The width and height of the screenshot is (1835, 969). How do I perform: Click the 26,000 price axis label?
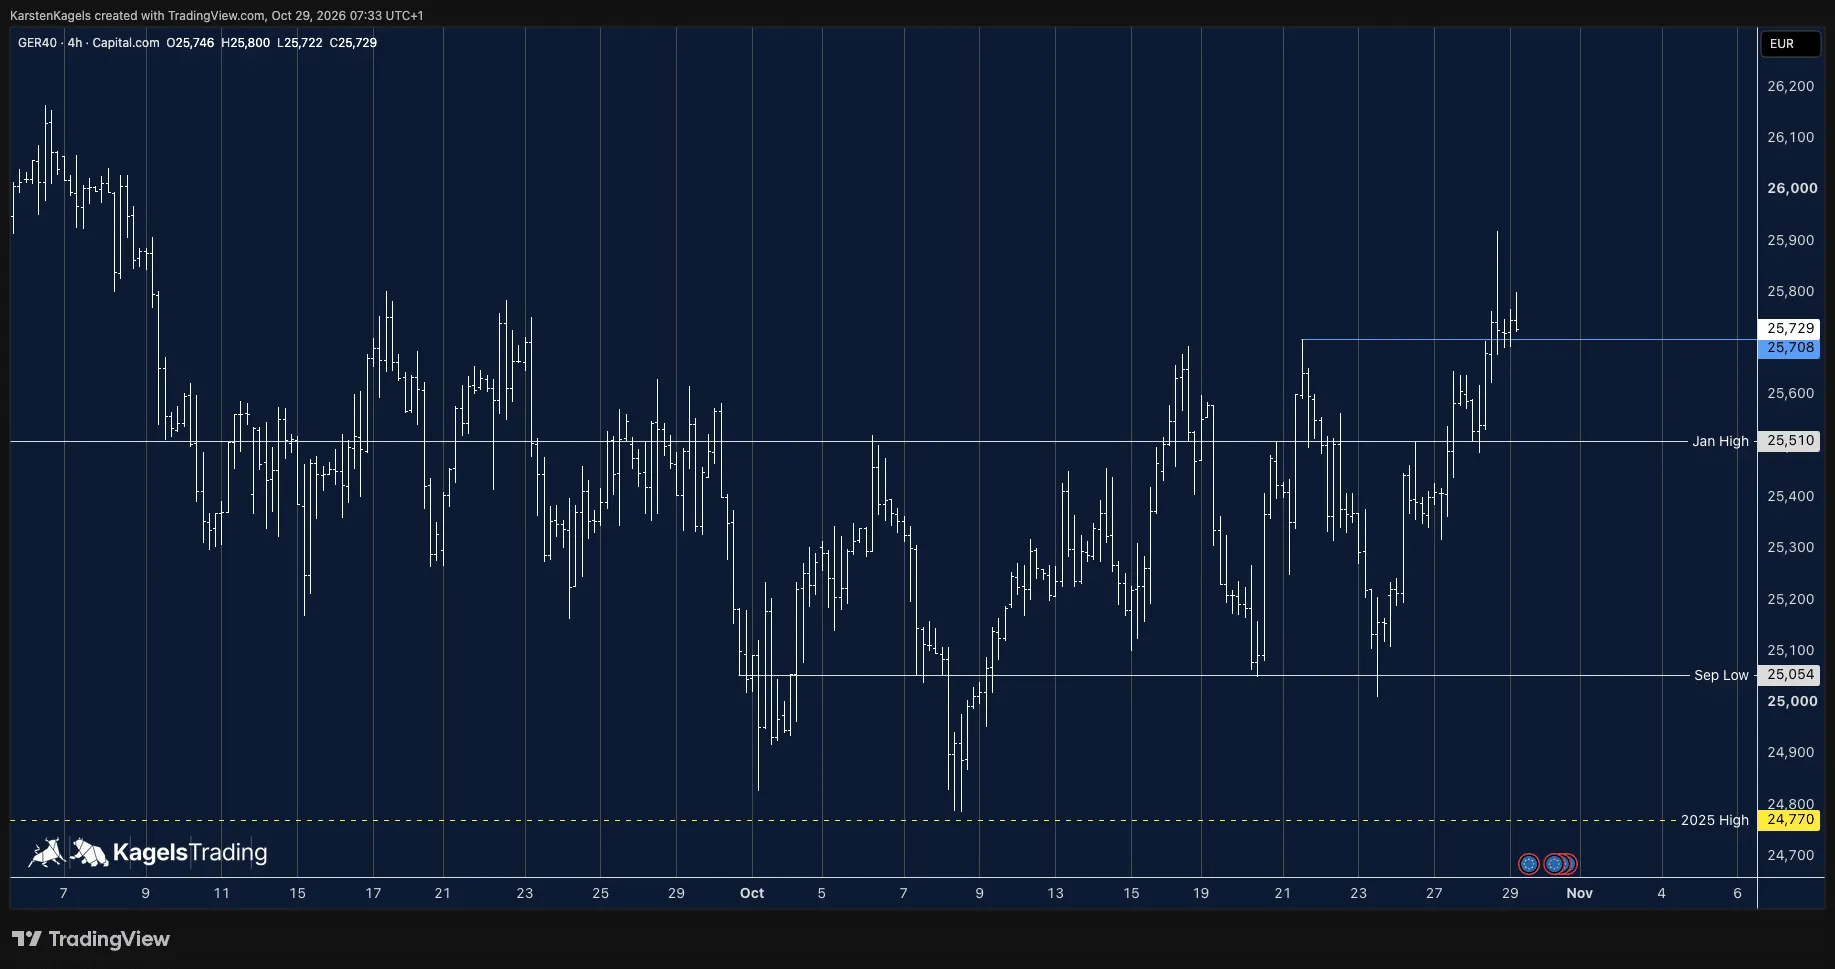(1792, 188)
